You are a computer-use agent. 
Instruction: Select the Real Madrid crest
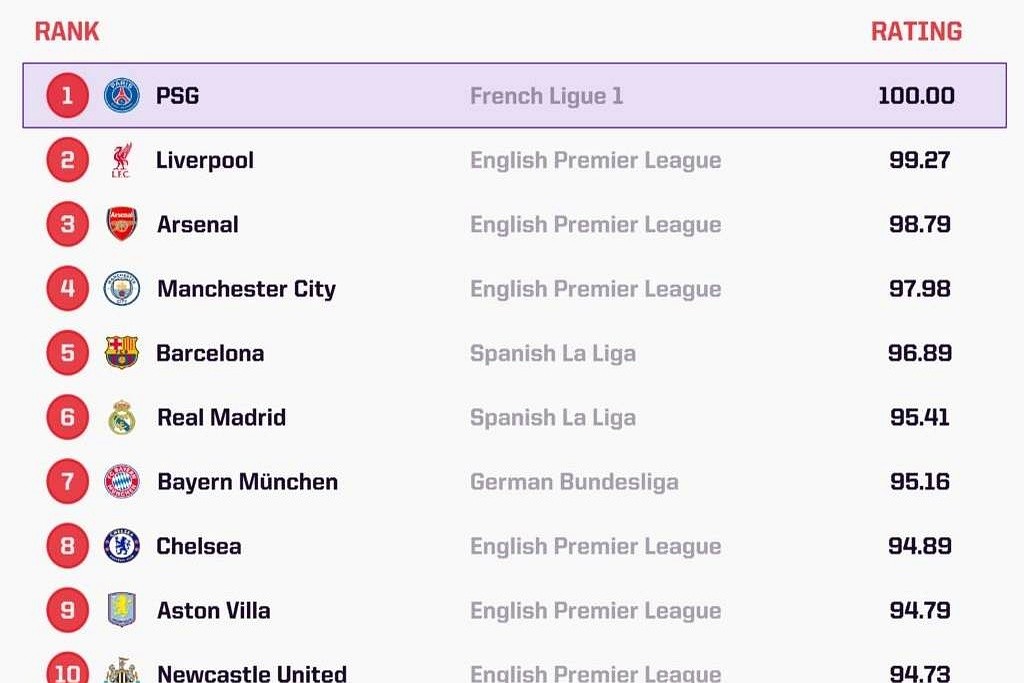point(122,417)
